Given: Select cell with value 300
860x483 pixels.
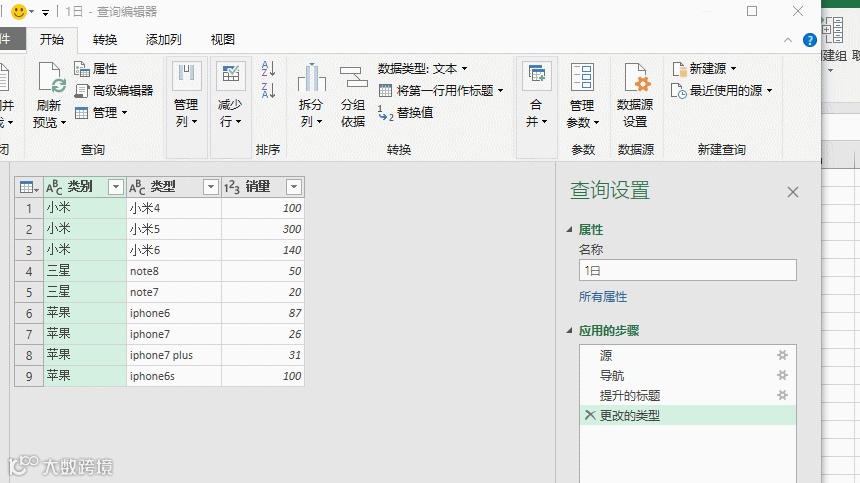Looking at the screenshot, I should [263, 229].
